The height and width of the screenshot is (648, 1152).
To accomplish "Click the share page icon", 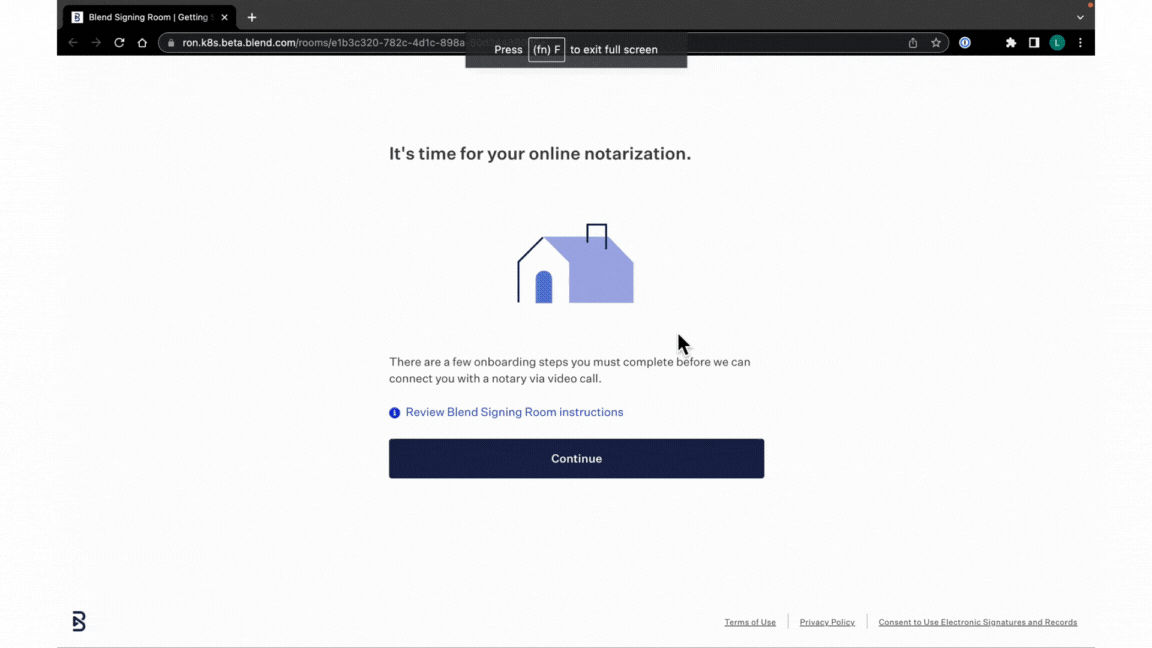I will click(912, 43).
